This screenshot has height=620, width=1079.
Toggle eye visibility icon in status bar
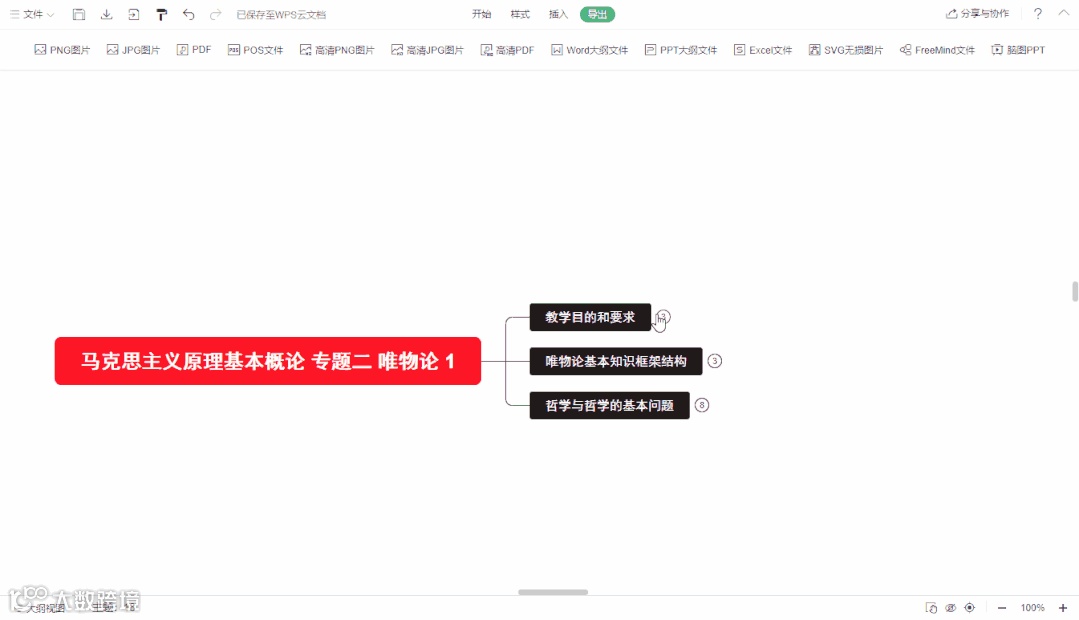[x=950, y=608]
